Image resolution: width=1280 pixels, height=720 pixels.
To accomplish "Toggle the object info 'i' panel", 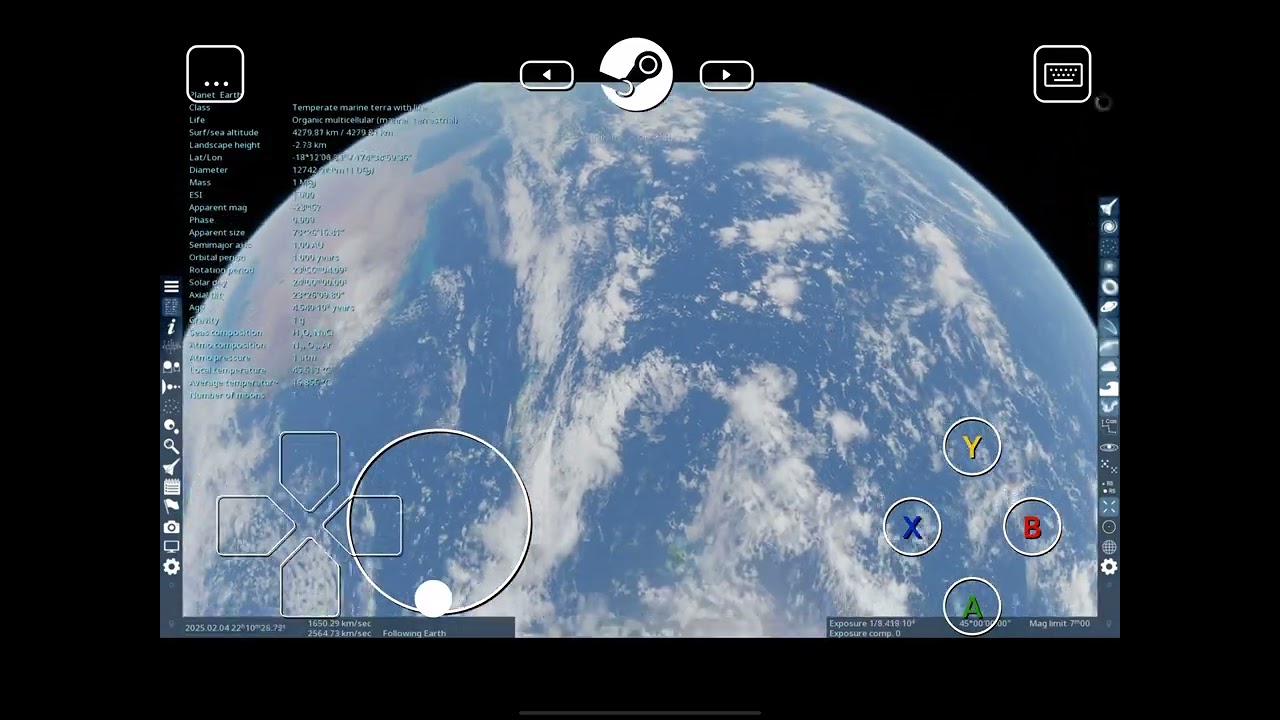I will click(x=171, y=326).
